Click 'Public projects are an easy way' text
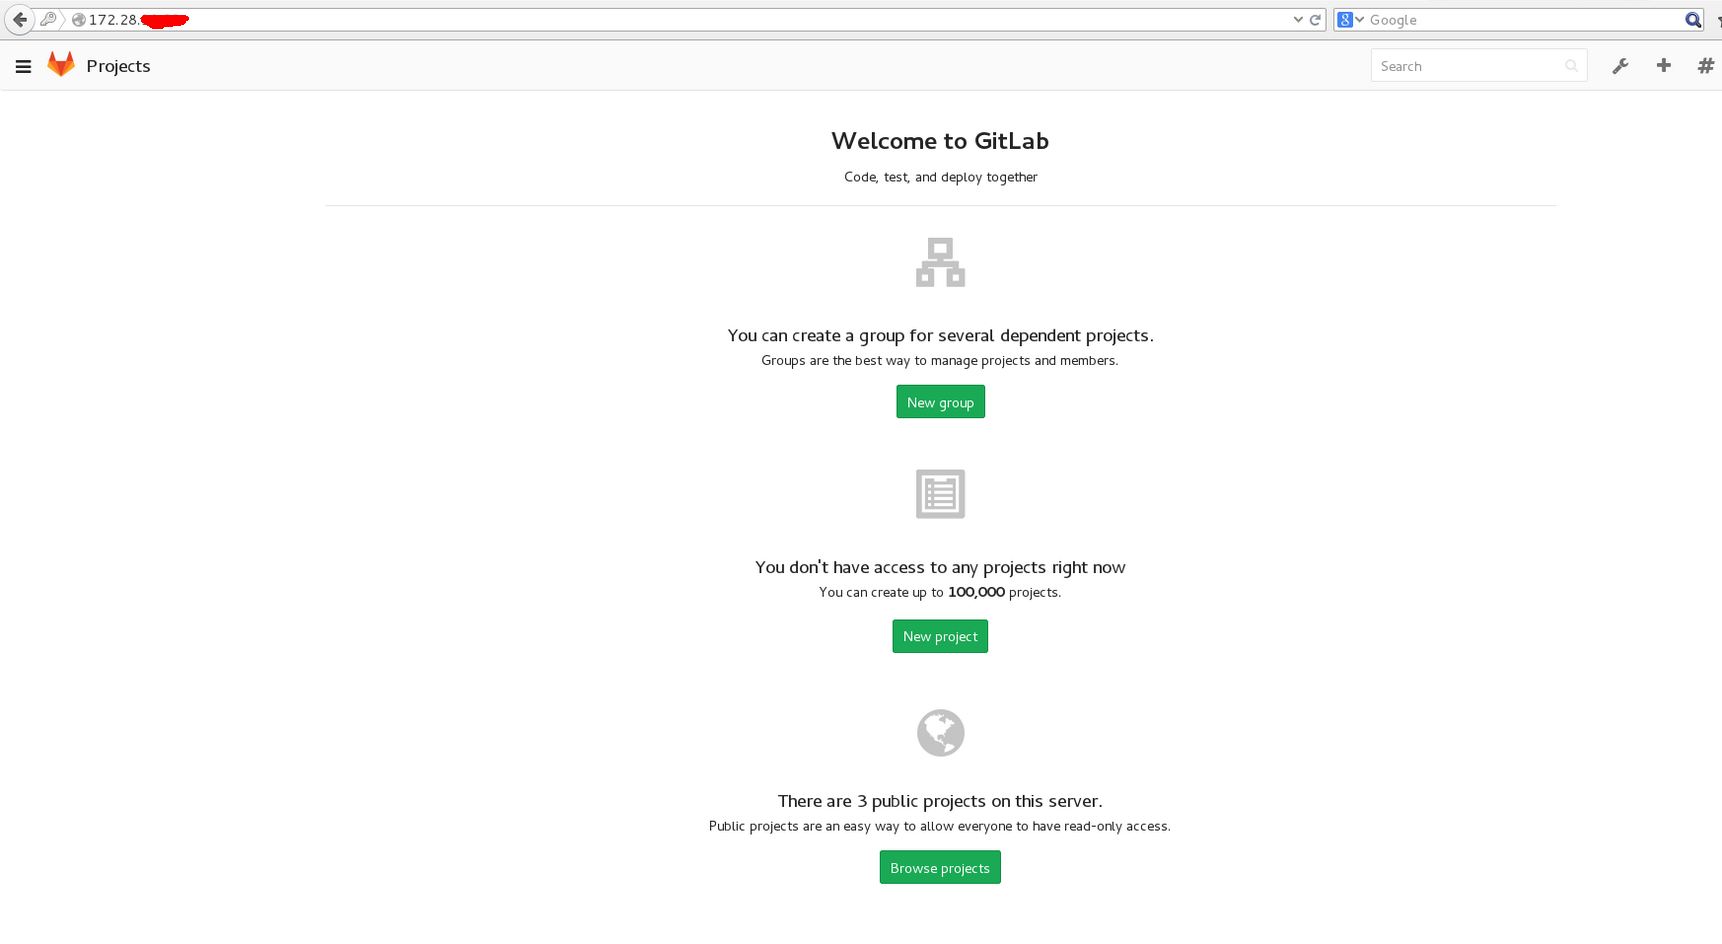1722x944 pixels. [940, 826]
